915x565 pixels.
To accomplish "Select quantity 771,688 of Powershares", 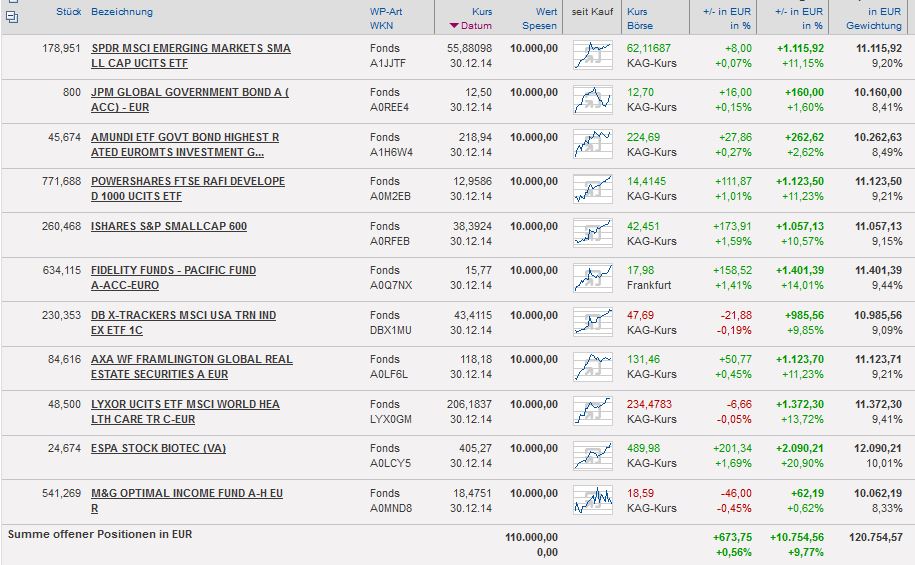I will pos(61,182).
